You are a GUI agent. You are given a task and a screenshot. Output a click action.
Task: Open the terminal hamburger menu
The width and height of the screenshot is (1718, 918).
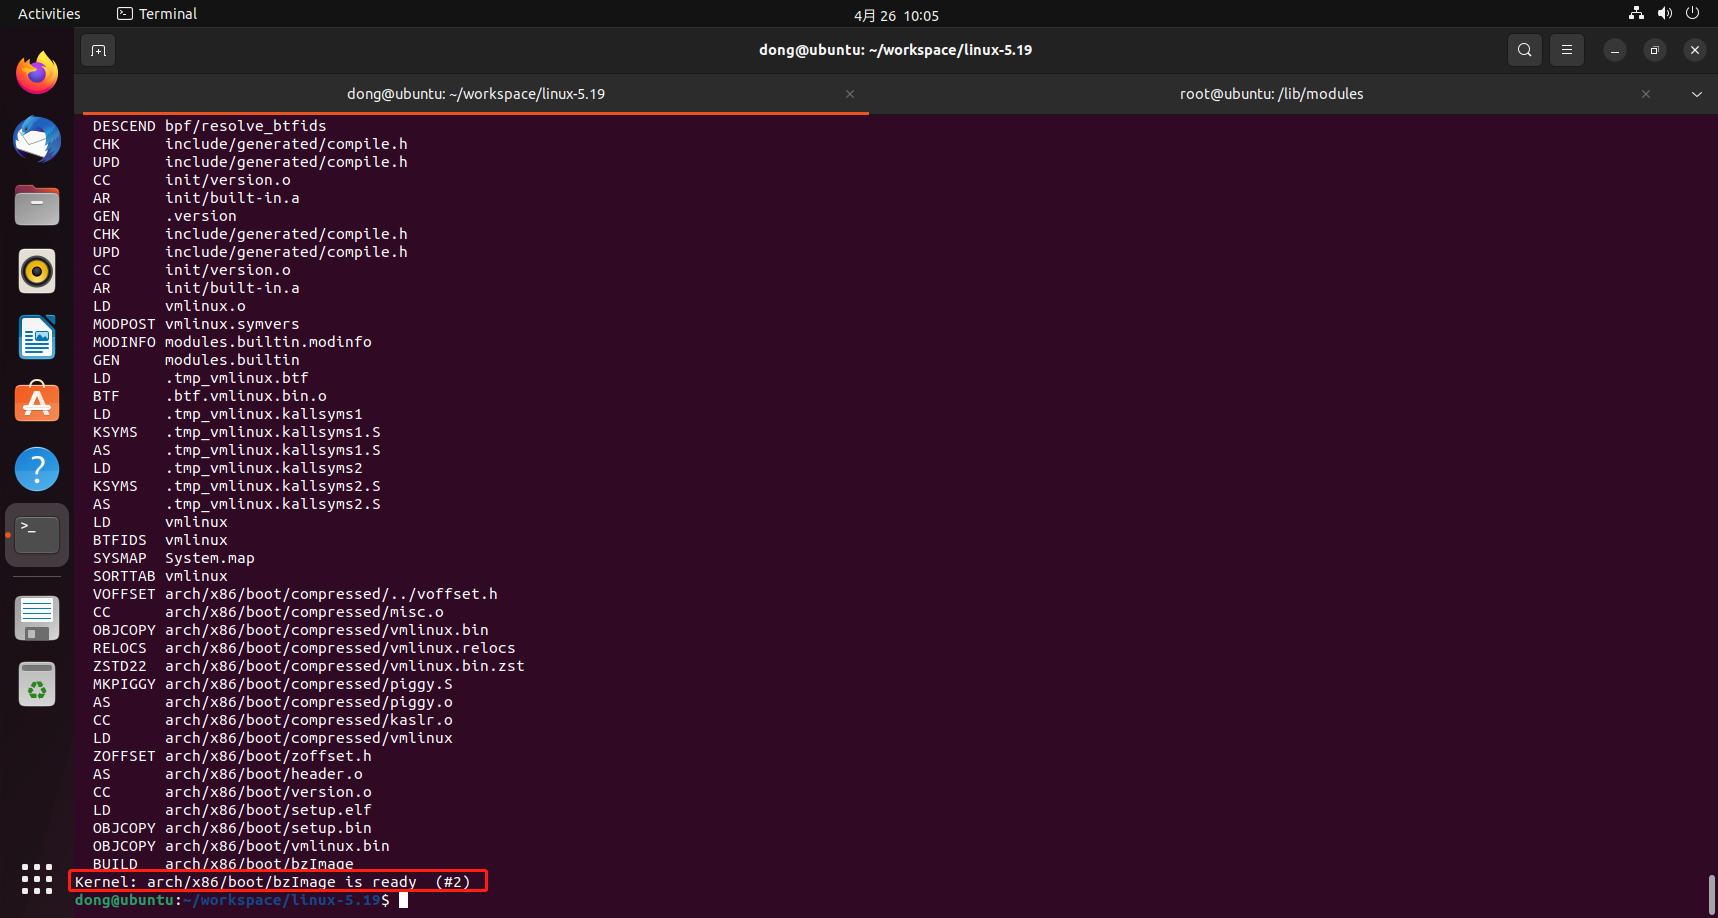(1567, 50)
